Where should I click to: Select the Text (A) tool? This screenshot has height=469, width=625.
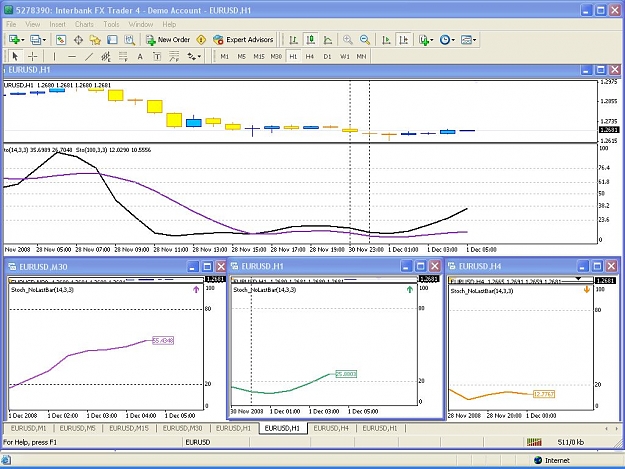140,57
